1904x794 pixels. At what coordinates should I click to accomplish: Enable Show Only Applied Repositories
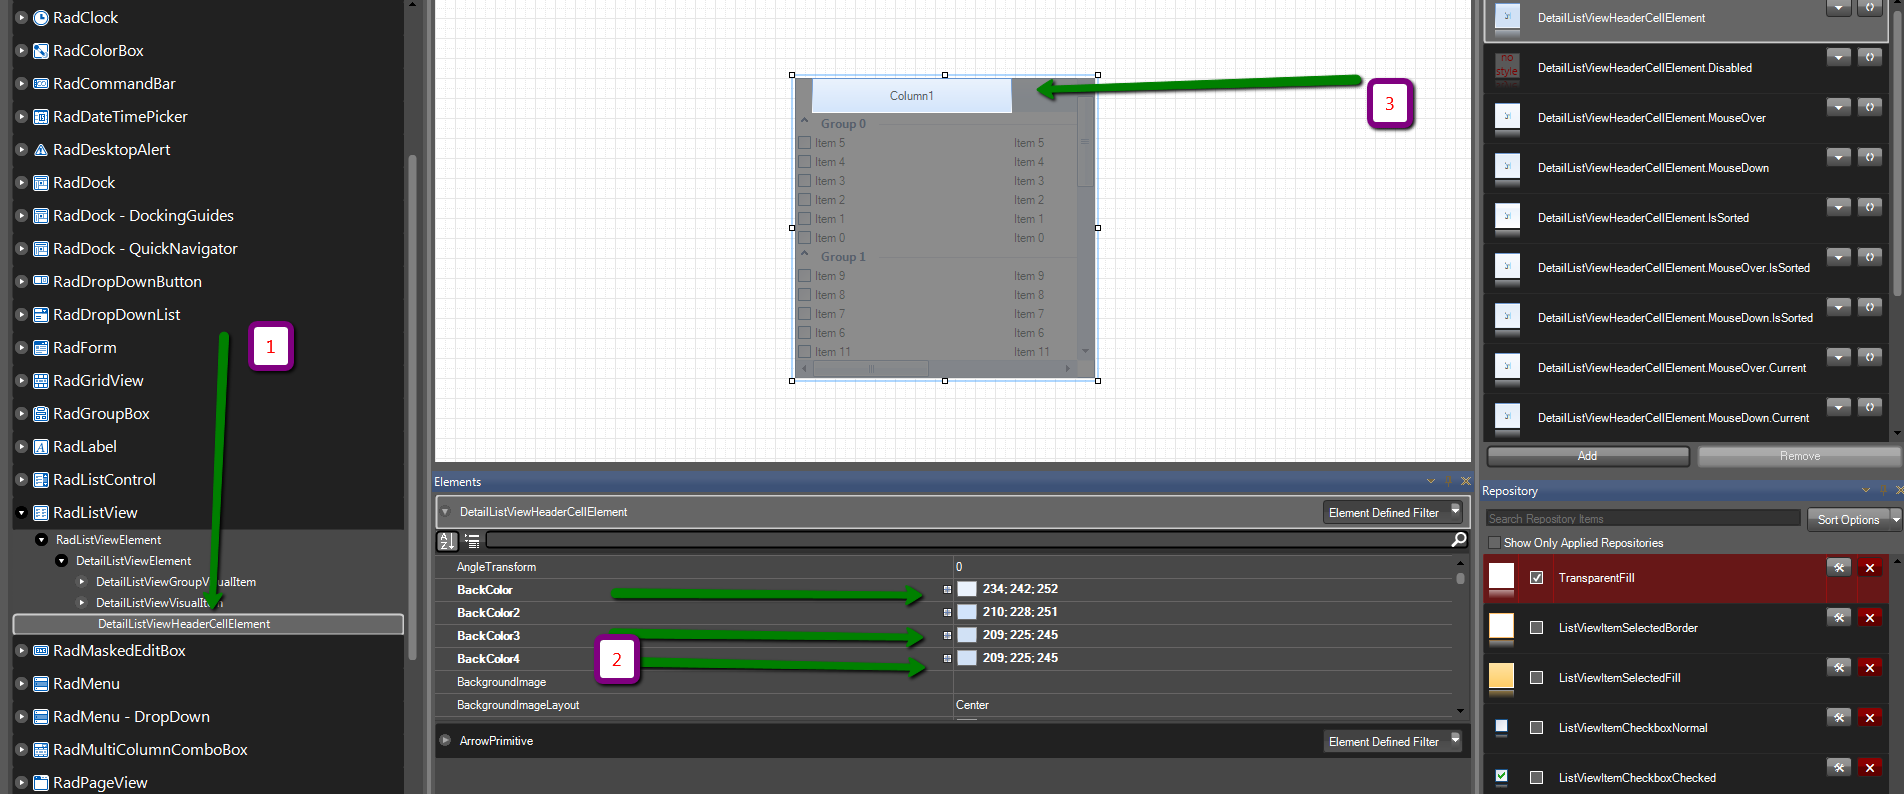1494,543
